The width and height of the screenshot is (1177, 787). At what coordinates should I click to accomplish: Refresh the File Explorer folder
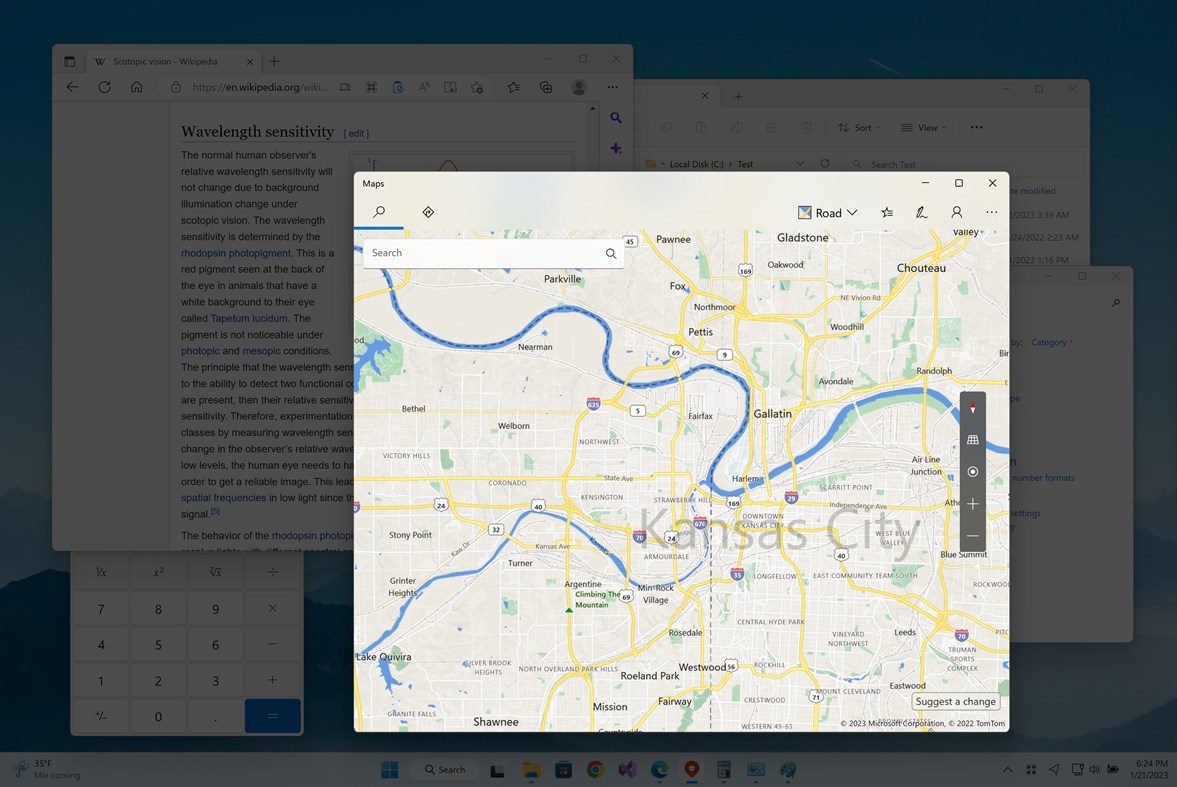point(825,164)
